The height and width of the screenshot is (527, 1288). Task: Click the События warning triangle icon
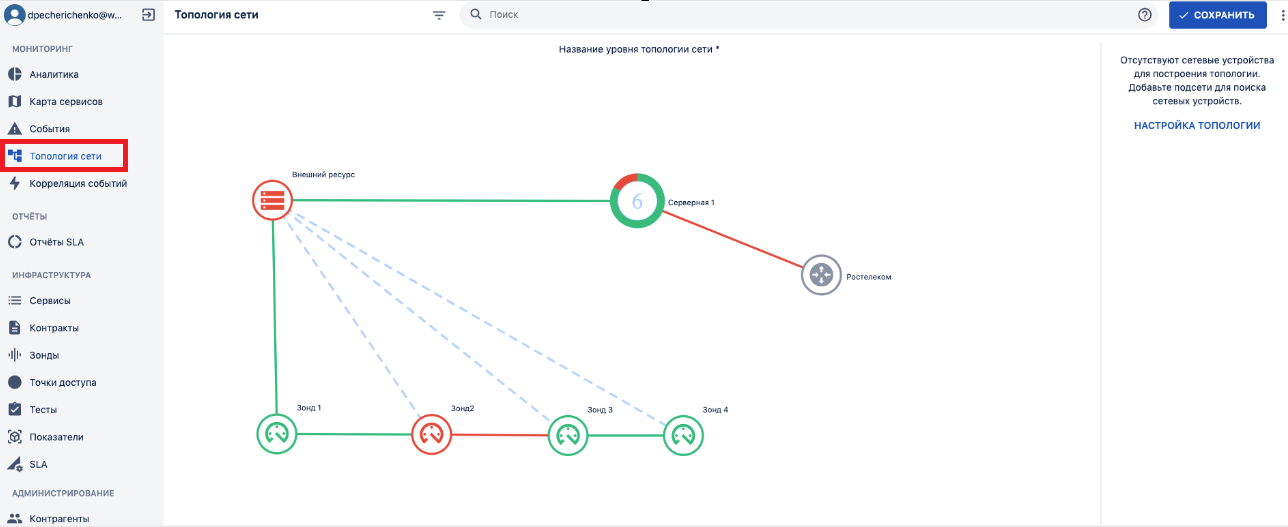pos(15,128)
